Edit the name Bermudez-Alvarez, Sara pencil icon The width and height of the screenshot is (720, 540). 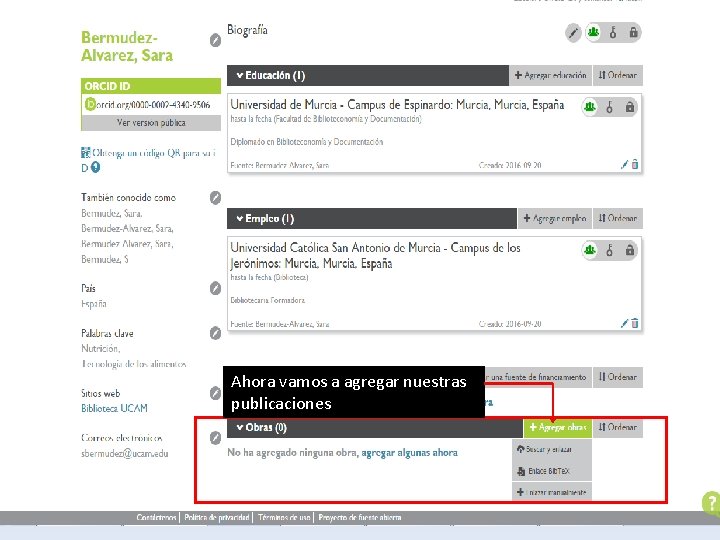point(215,40)
